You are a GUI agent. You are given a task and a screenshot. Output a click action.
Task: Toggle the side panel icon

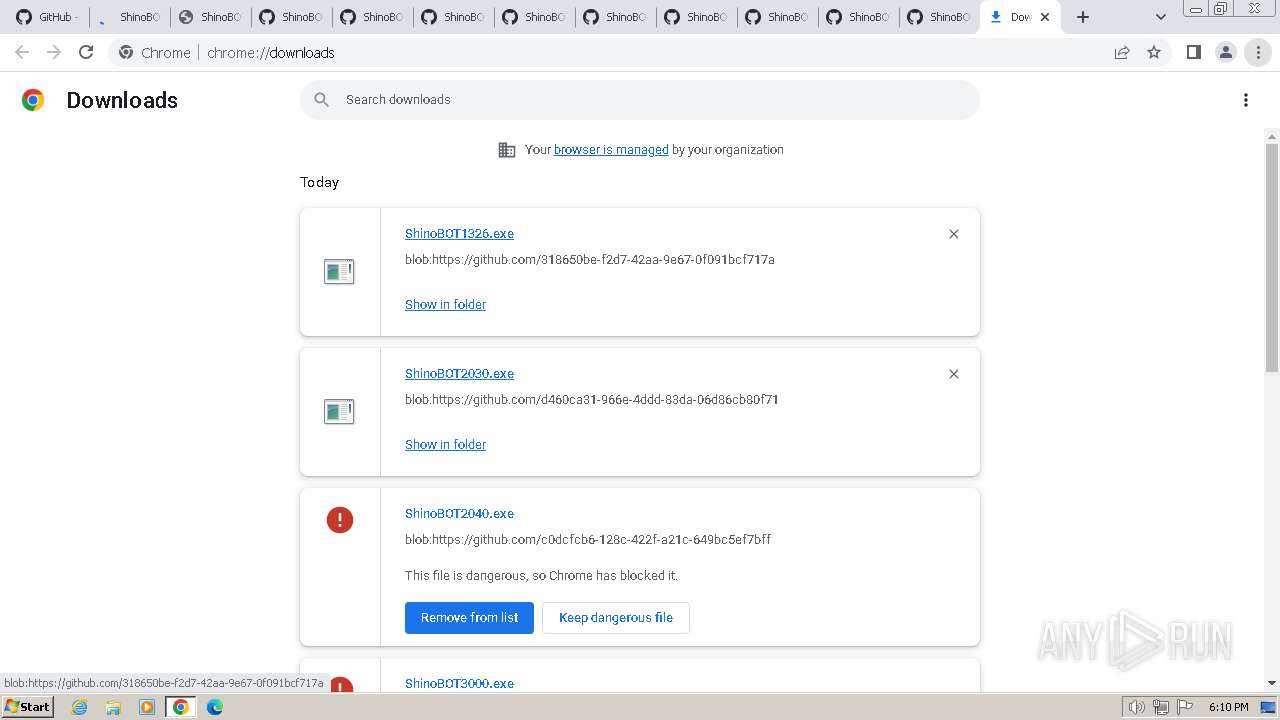(1193, 53)
